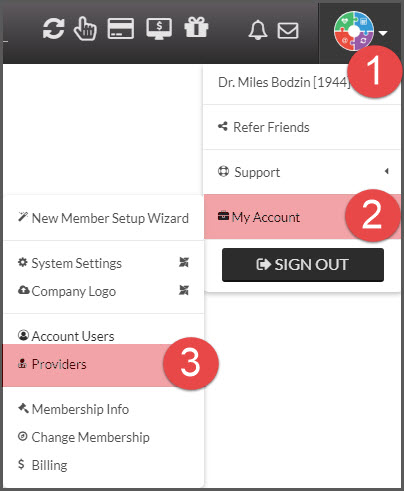Click the pointing hand icon in toolbar
The image size is (404, 491).
click(x=85, y=29)
